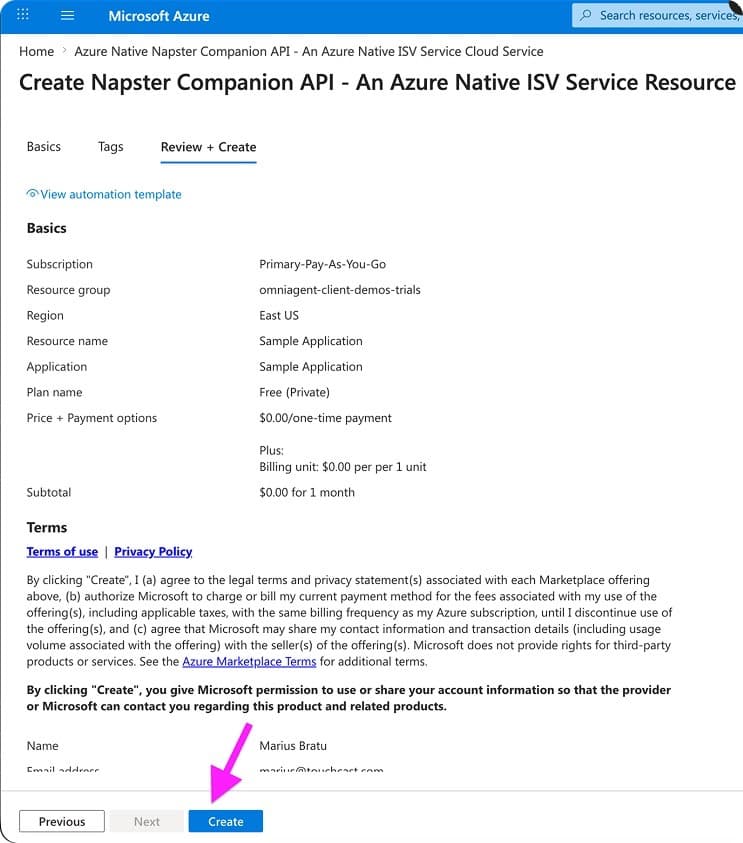743x843 pixels.
Task: Click the disabled Next button
Action: pos(147,821)
